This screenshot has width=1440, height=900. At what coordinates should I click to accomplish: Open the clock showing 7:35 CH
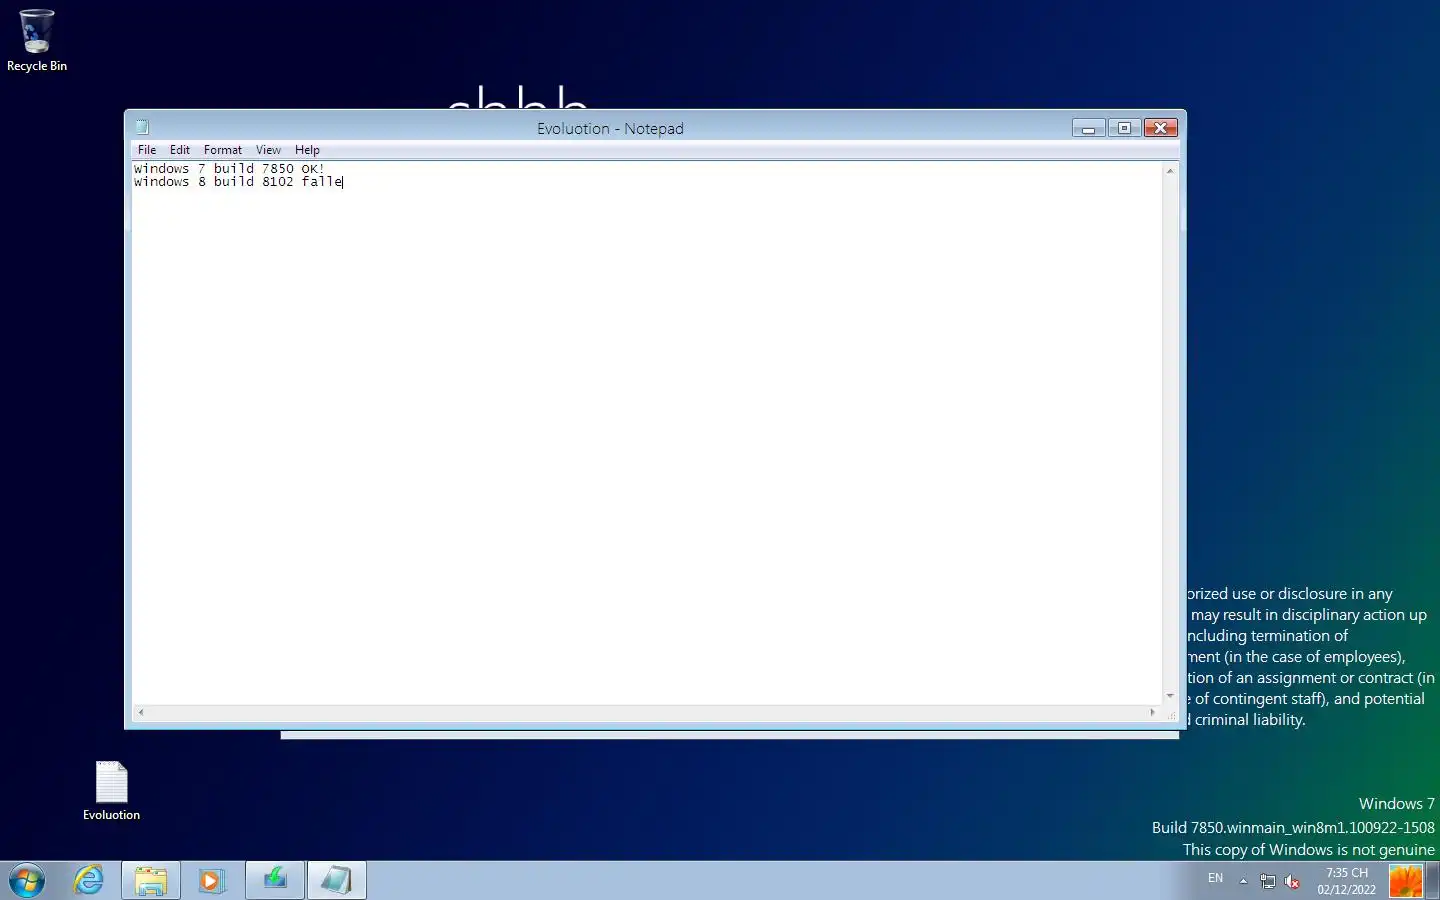(1346, 881)
